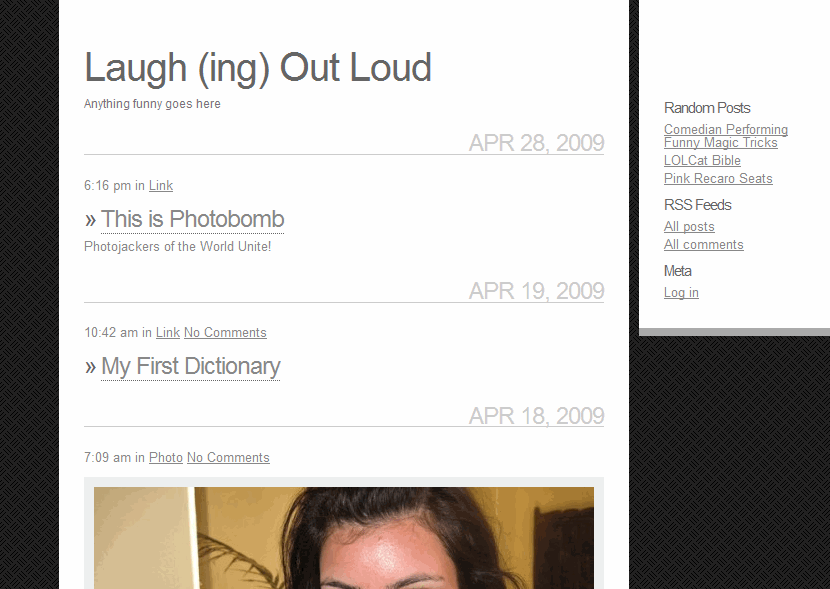
Task: Click the Random Posts sidebar heading
Action: coord(707,108)
